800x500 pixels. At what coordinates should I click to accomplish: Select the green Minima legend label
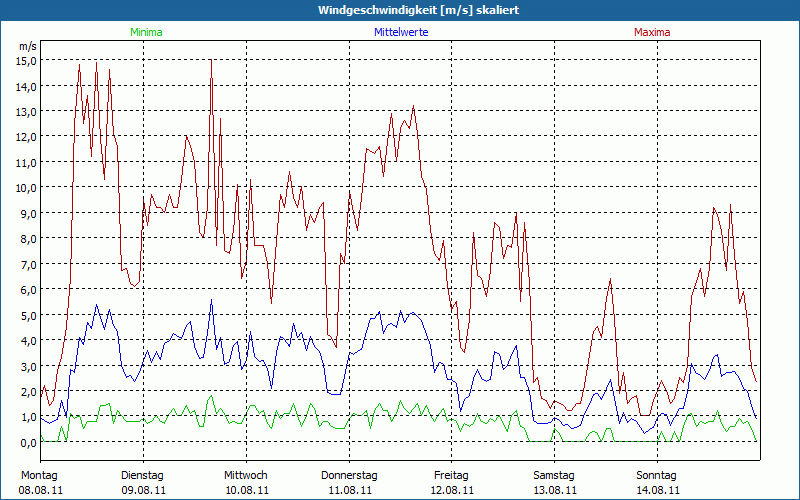pos(146,32)
